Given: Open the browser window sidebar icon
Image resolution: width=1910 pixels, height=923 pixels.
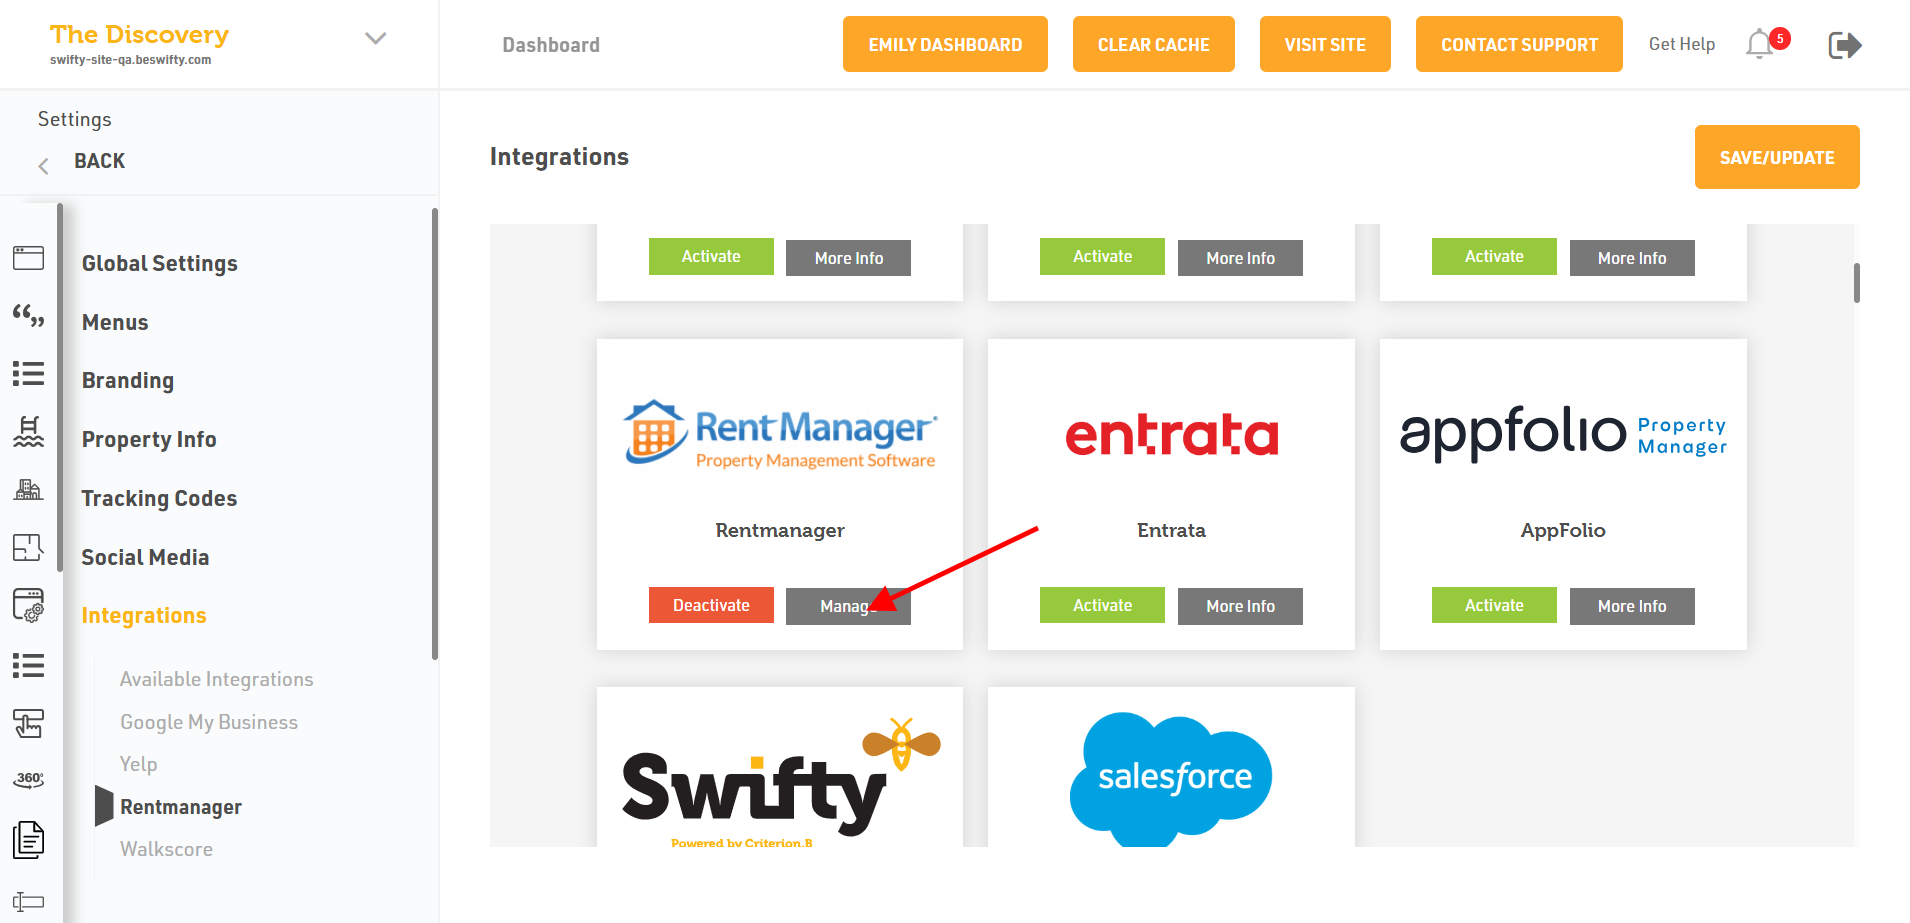Looking at the screenshot, I should [28, 258].
